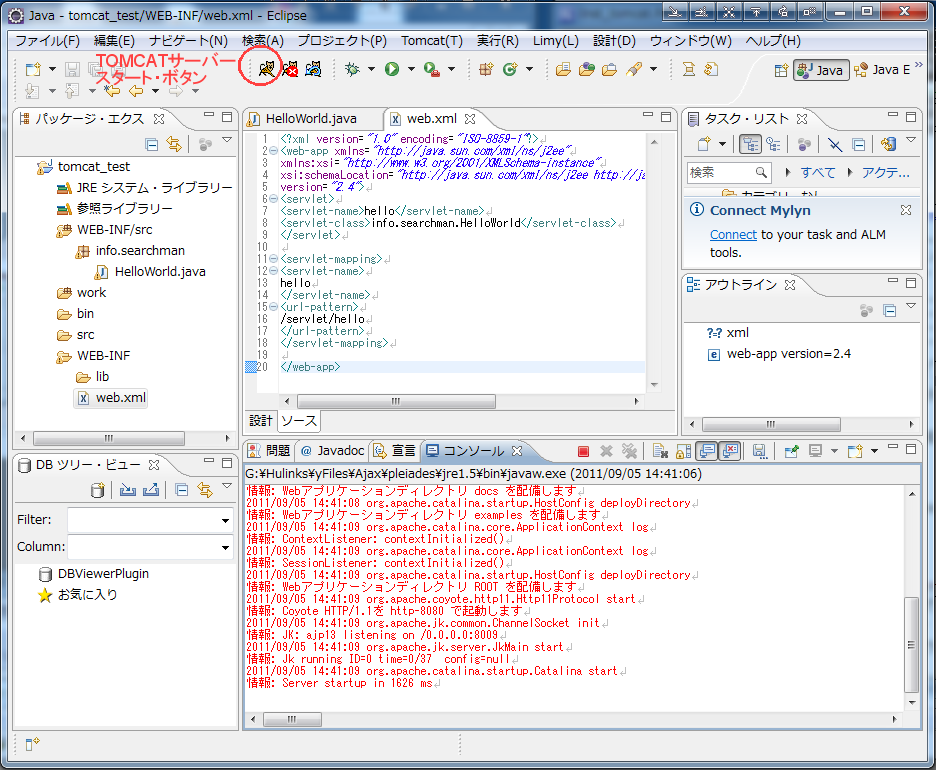The image size is (936, 770).
Task: Select the Java perspective button
Action: [821, 70]
